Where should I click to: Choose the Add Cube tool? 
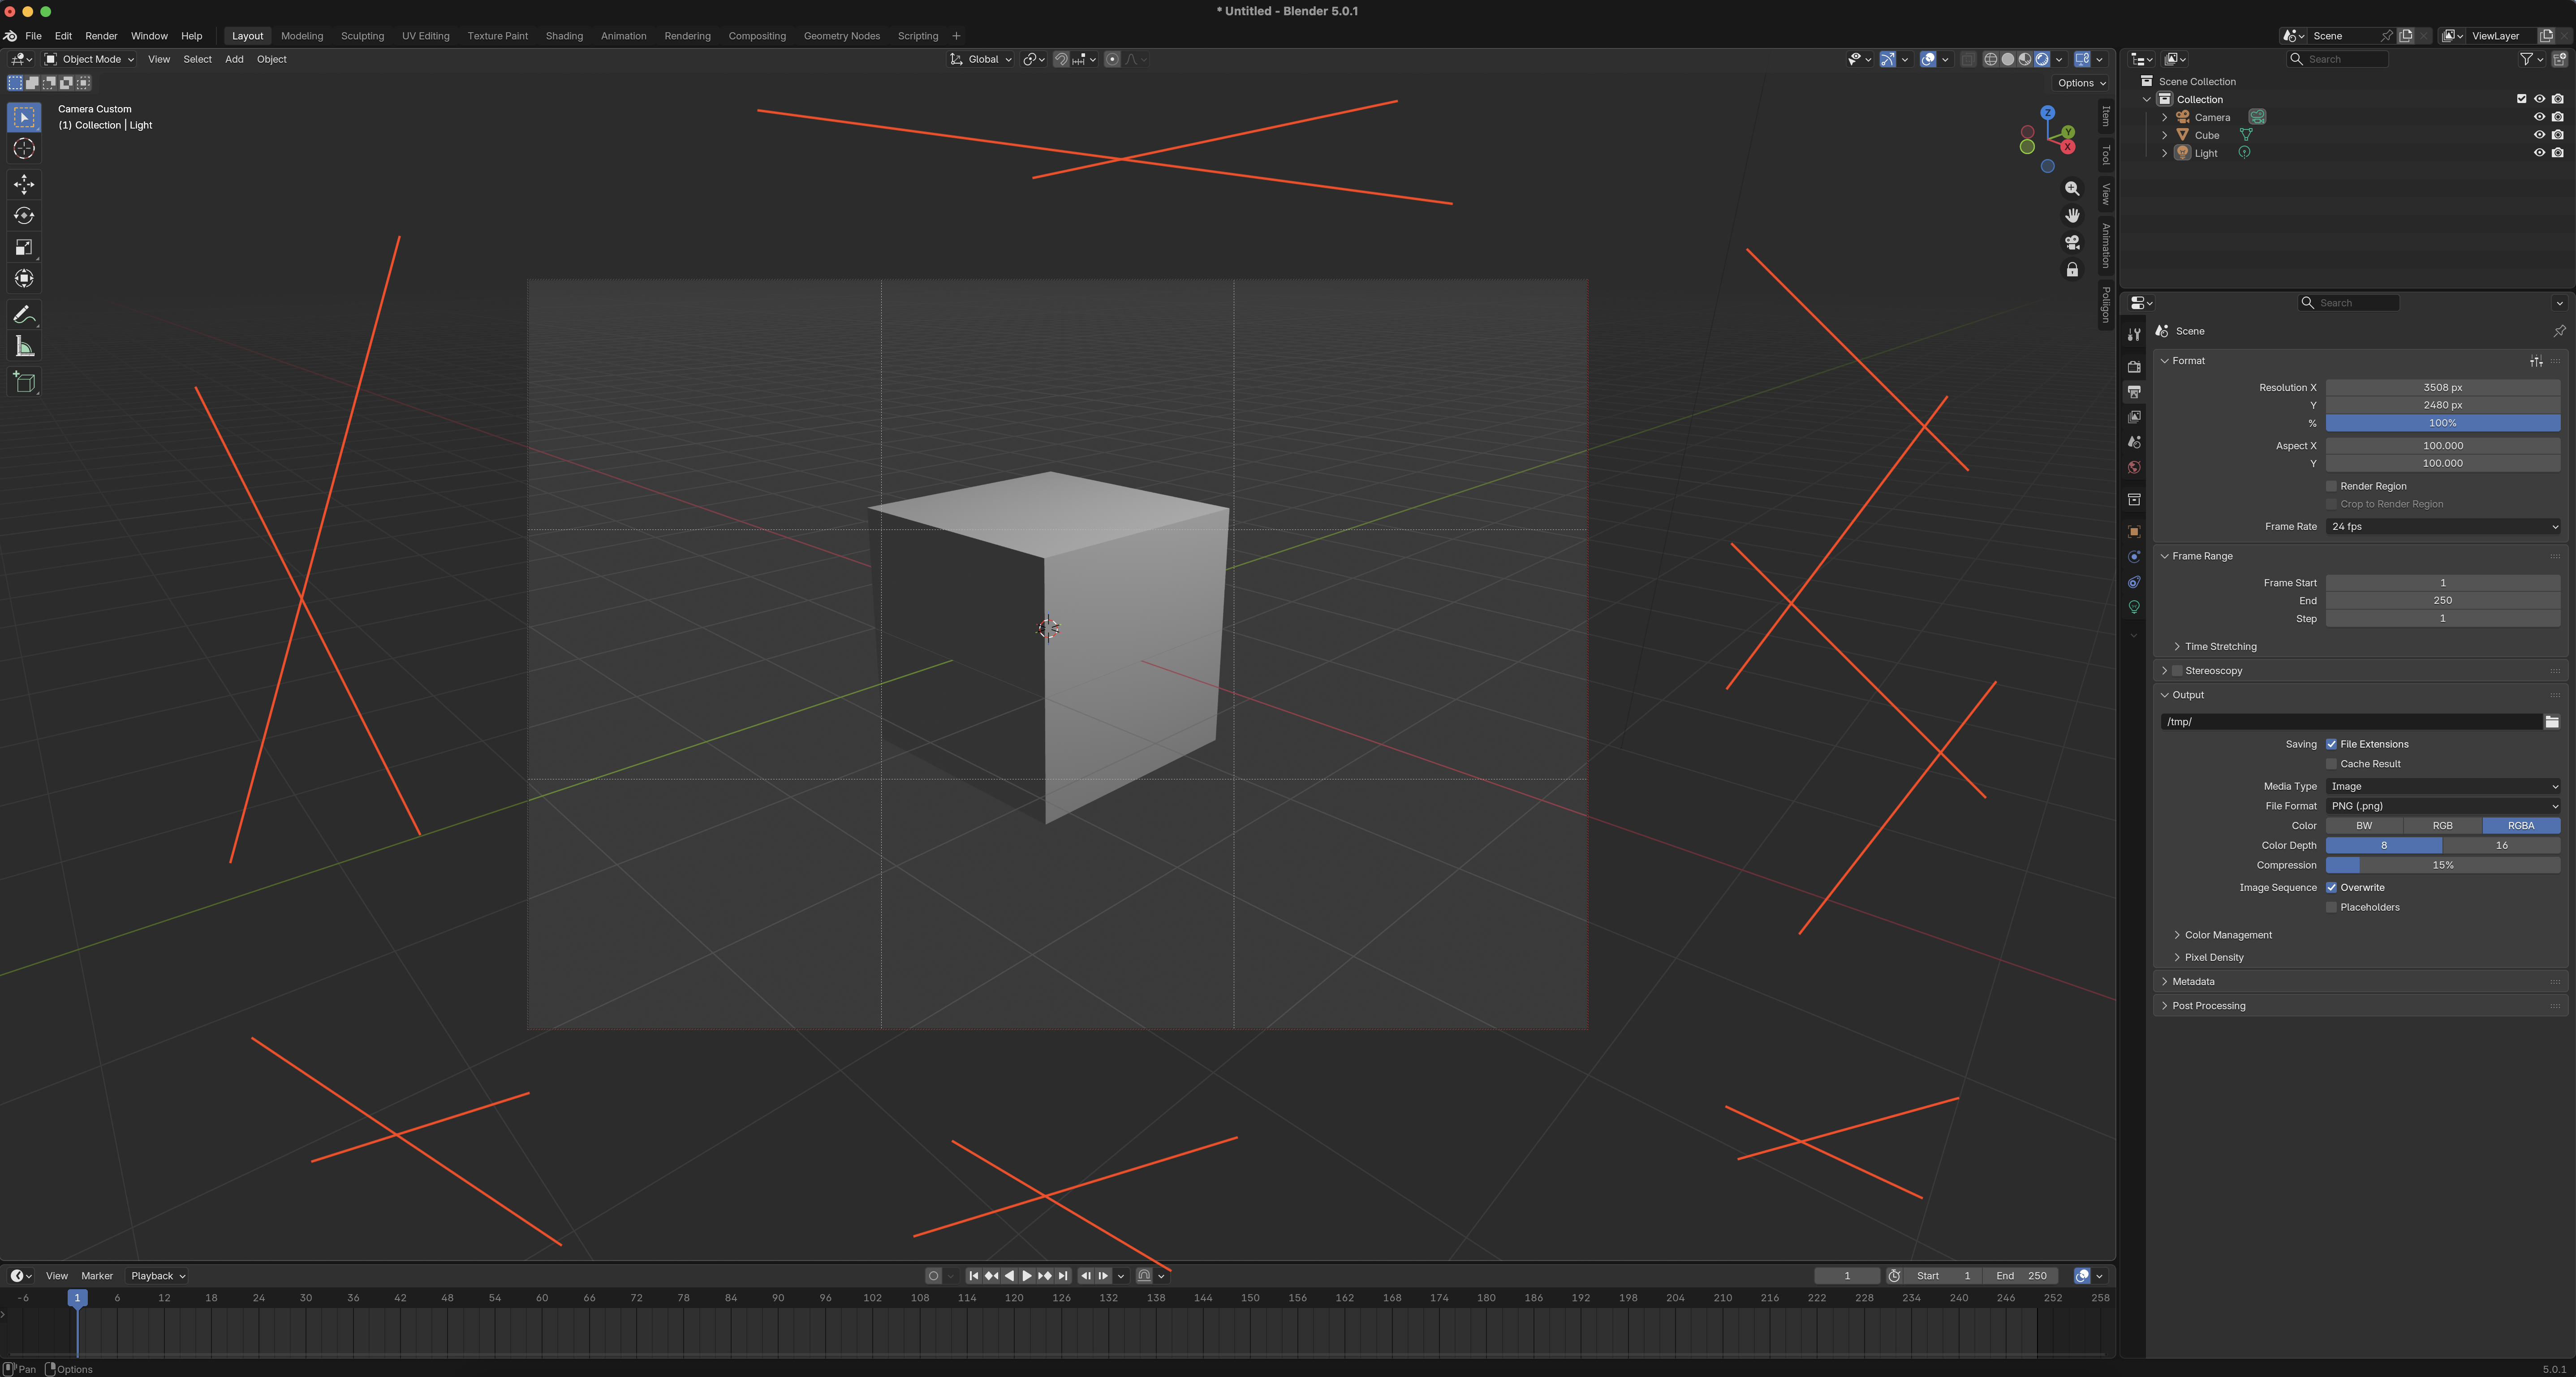pyautogui.click(x=24, y=382)
